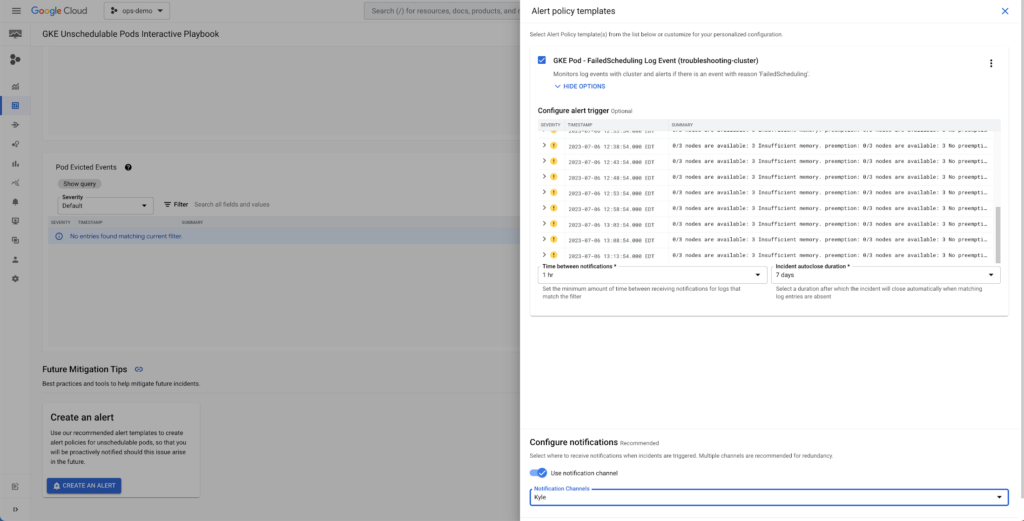
Task: Click warning severity icon on 12:38:54 log row
Action: point(553,146)
